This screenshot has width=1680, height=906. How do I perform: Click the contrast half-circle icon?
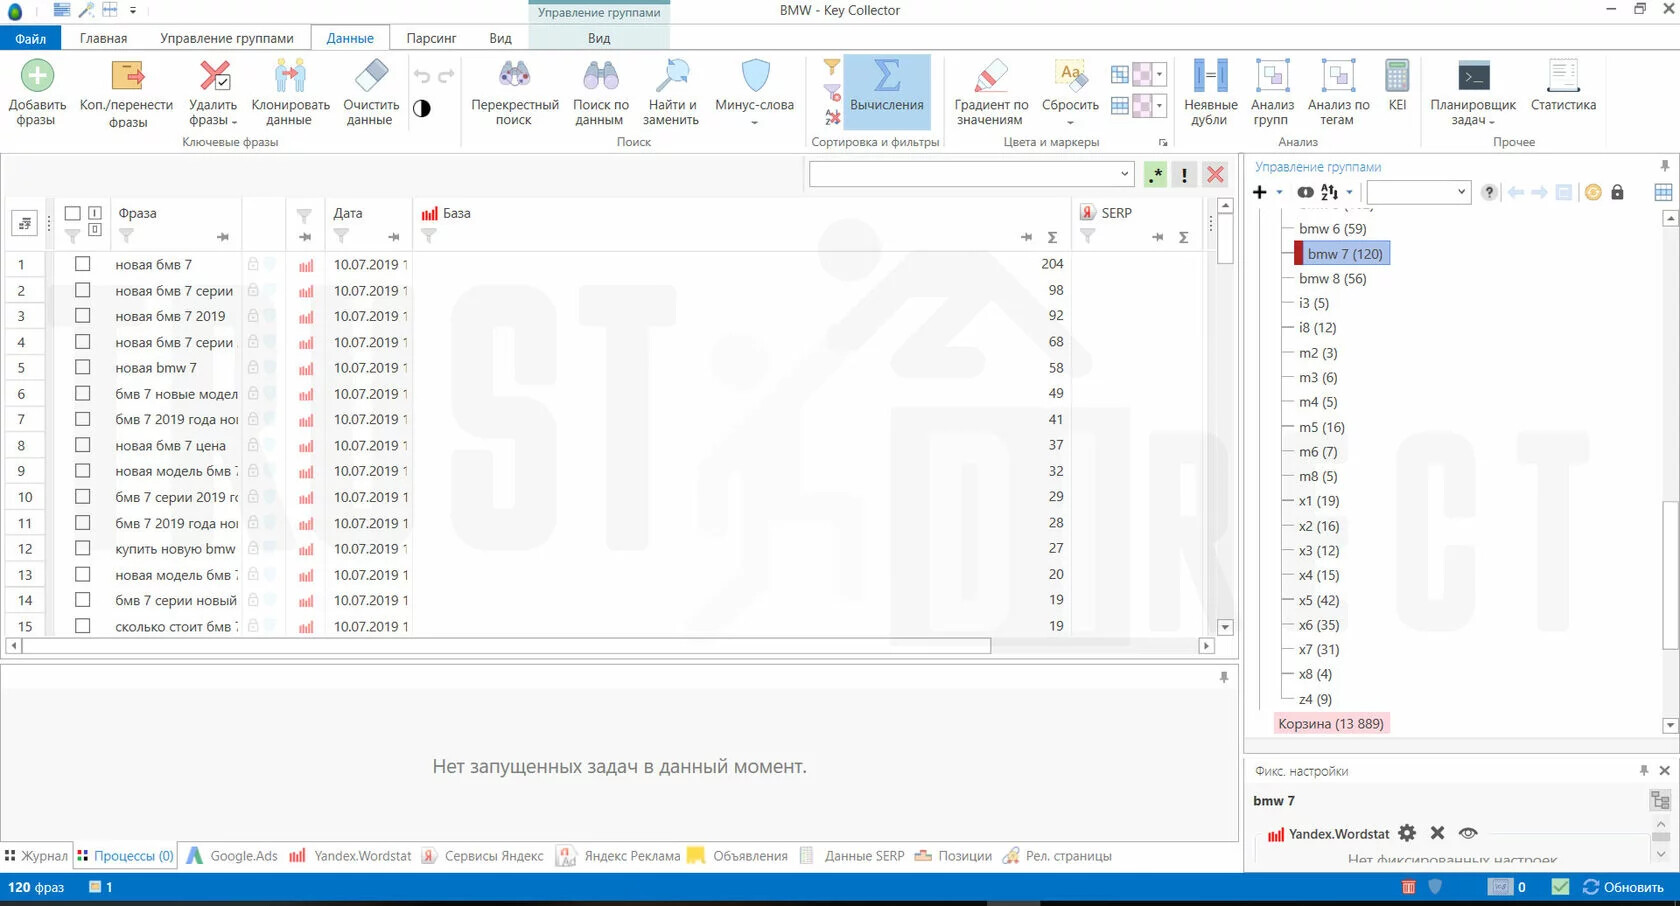click(x=422, y=108)
